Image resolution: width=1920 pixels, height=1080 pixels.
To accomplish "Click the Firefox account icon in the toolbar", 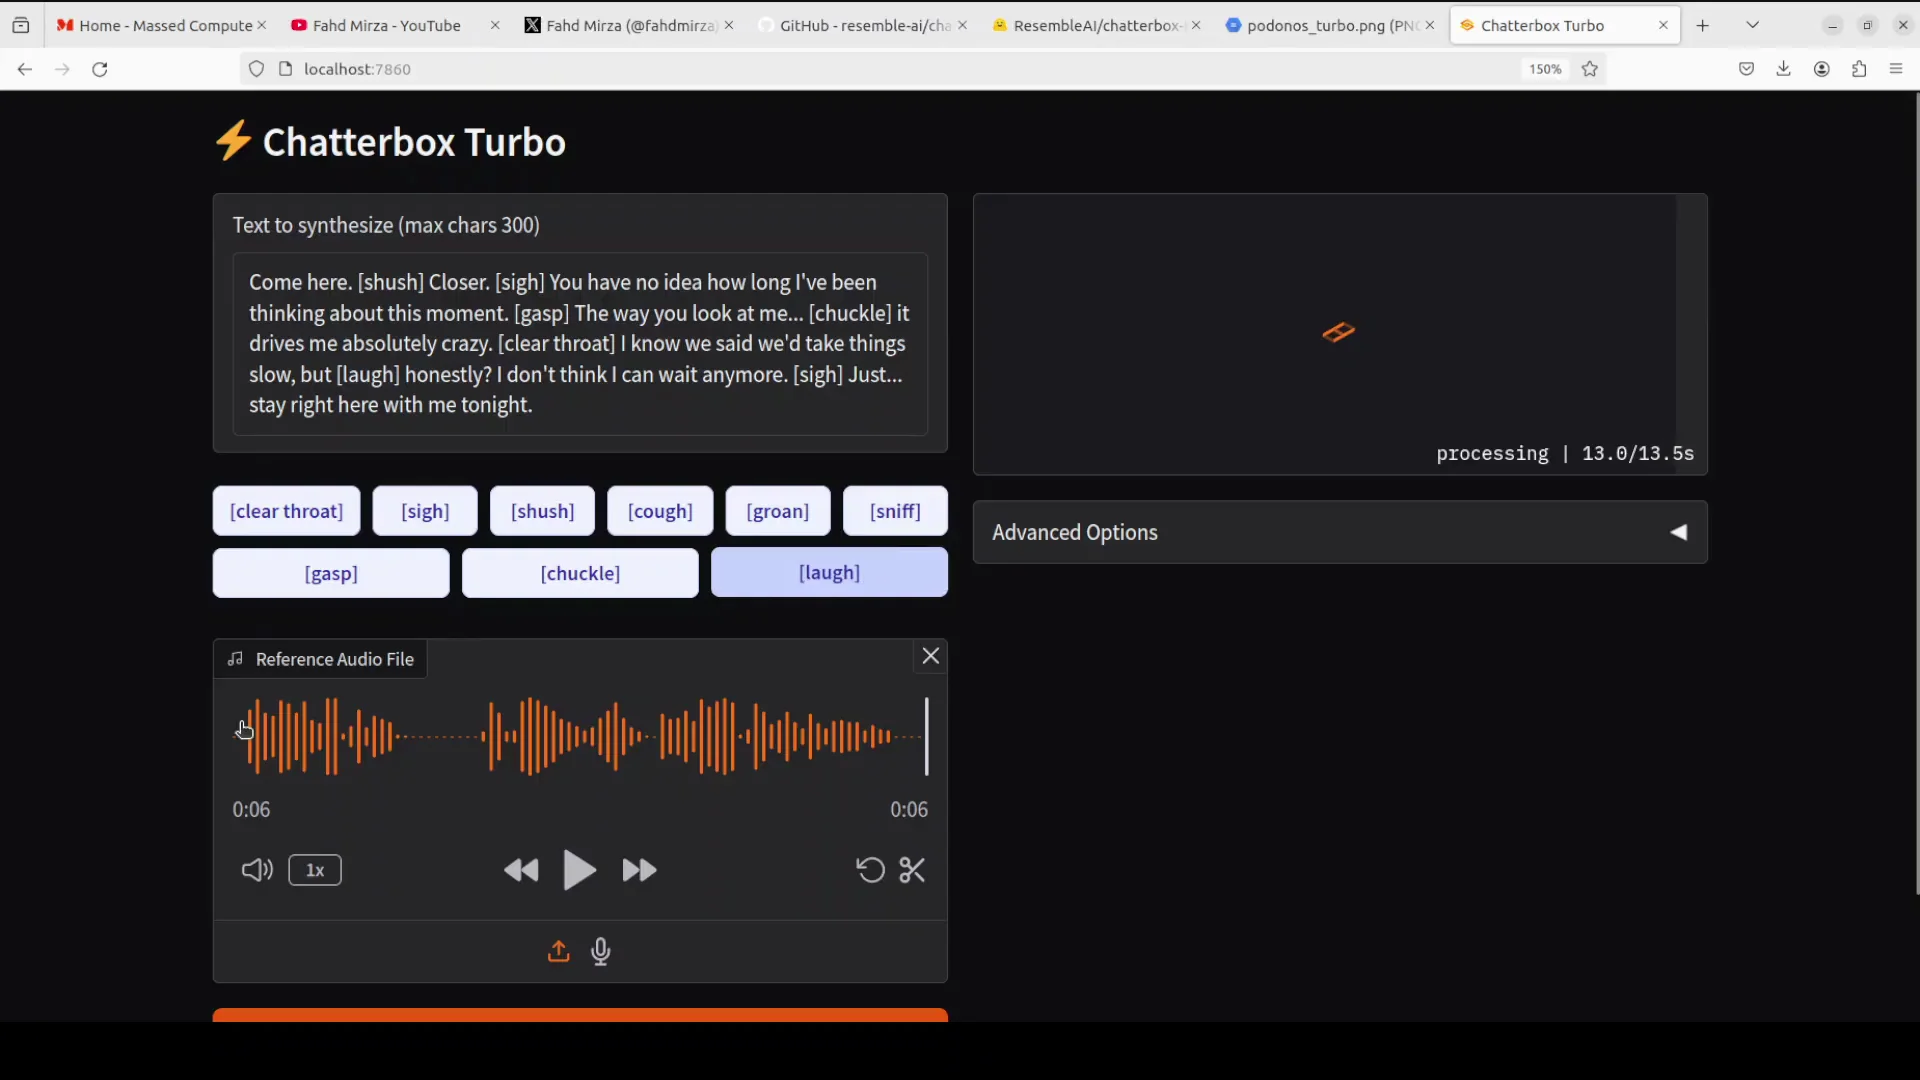I will coord(1822,68).
